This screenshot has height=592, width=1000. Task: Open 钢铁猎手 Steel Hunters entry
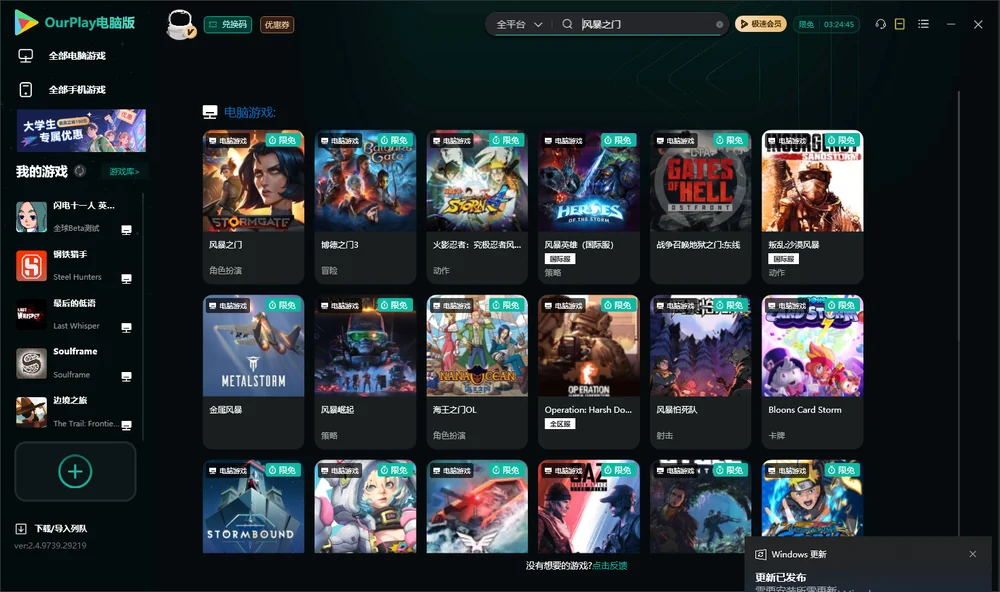pyautogui.click(x=75, y=265)
